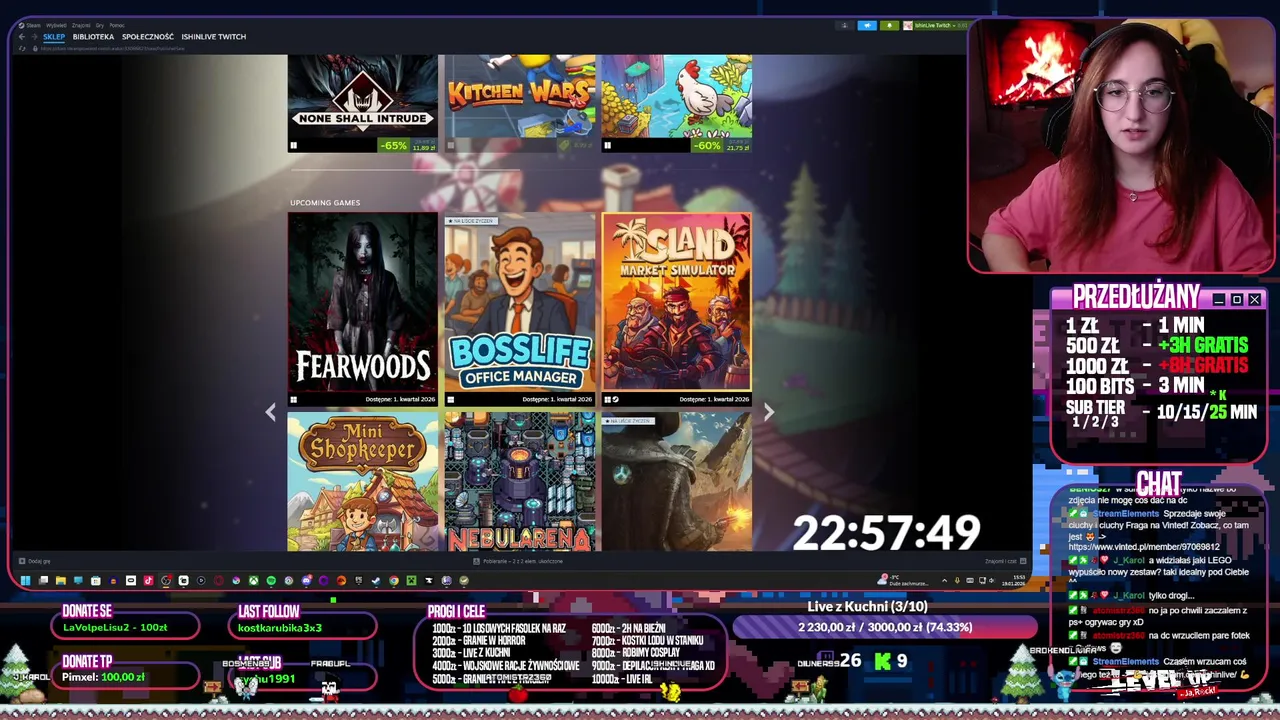Open Opera GX from the taskbar

click(x=219, y=580)
